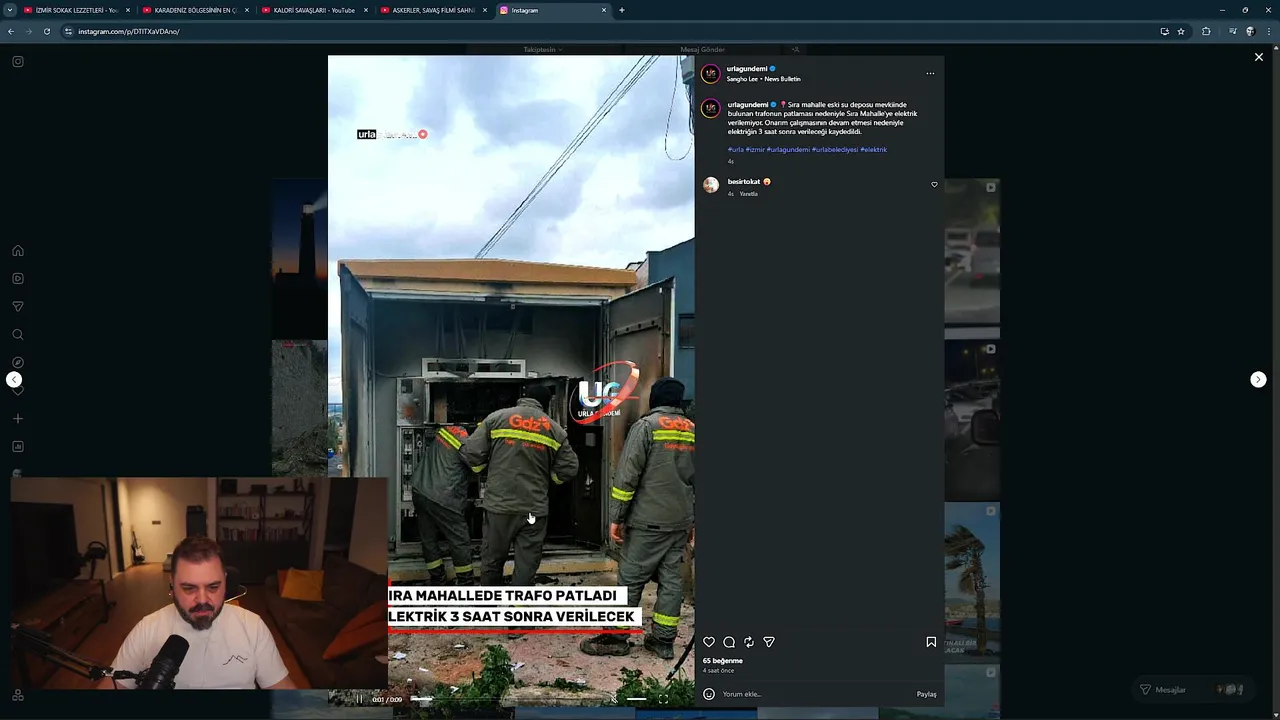The height and width of the screenshot is (720, 1280).
Task: Switch to KARADENİZ BÖLGESİNİN tab
Action: [196, 10]
